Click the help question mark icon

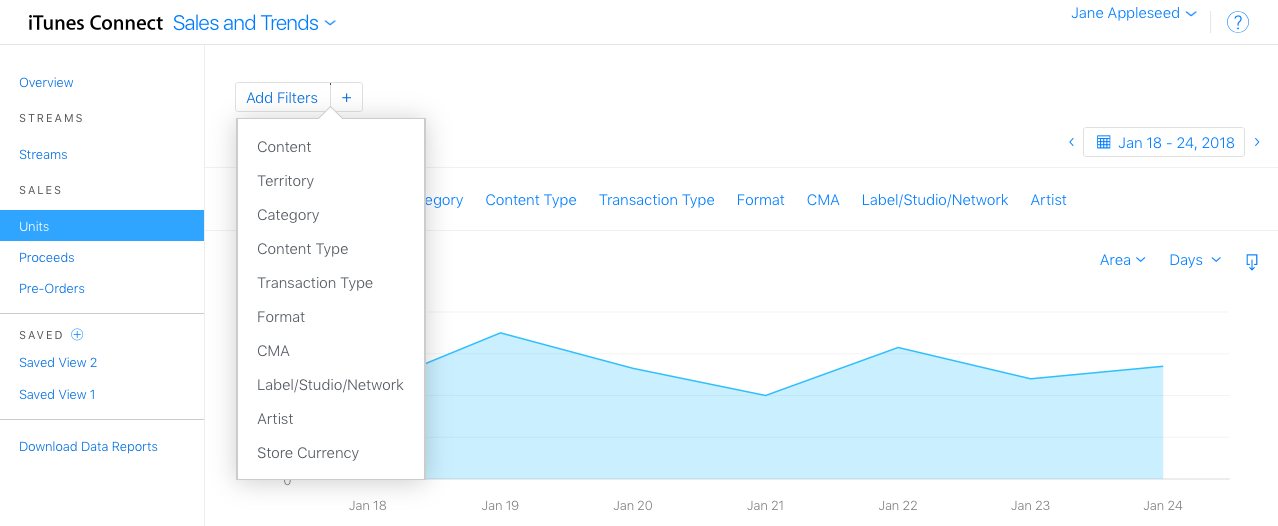click(1237, 22)
